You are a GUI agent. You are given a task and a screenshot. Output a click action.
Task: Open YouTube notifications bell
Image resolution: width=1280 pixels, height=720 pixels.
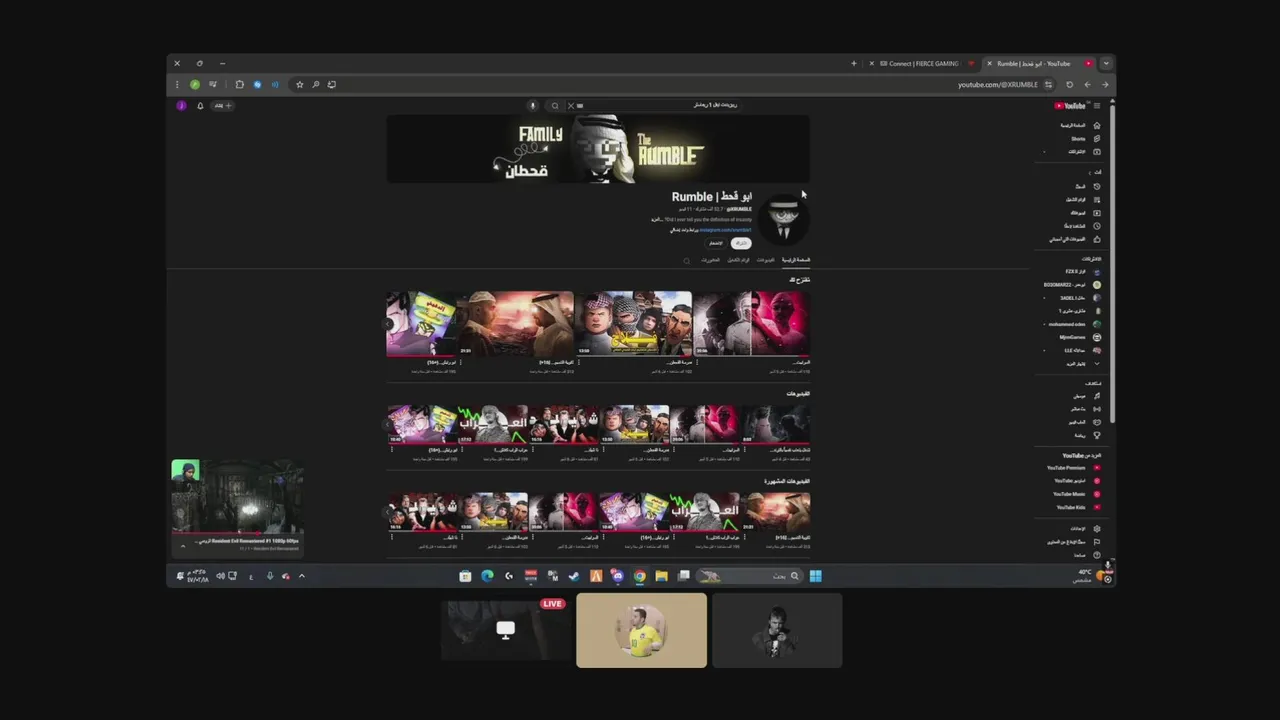pyautogui.click(x=200, y=105)
